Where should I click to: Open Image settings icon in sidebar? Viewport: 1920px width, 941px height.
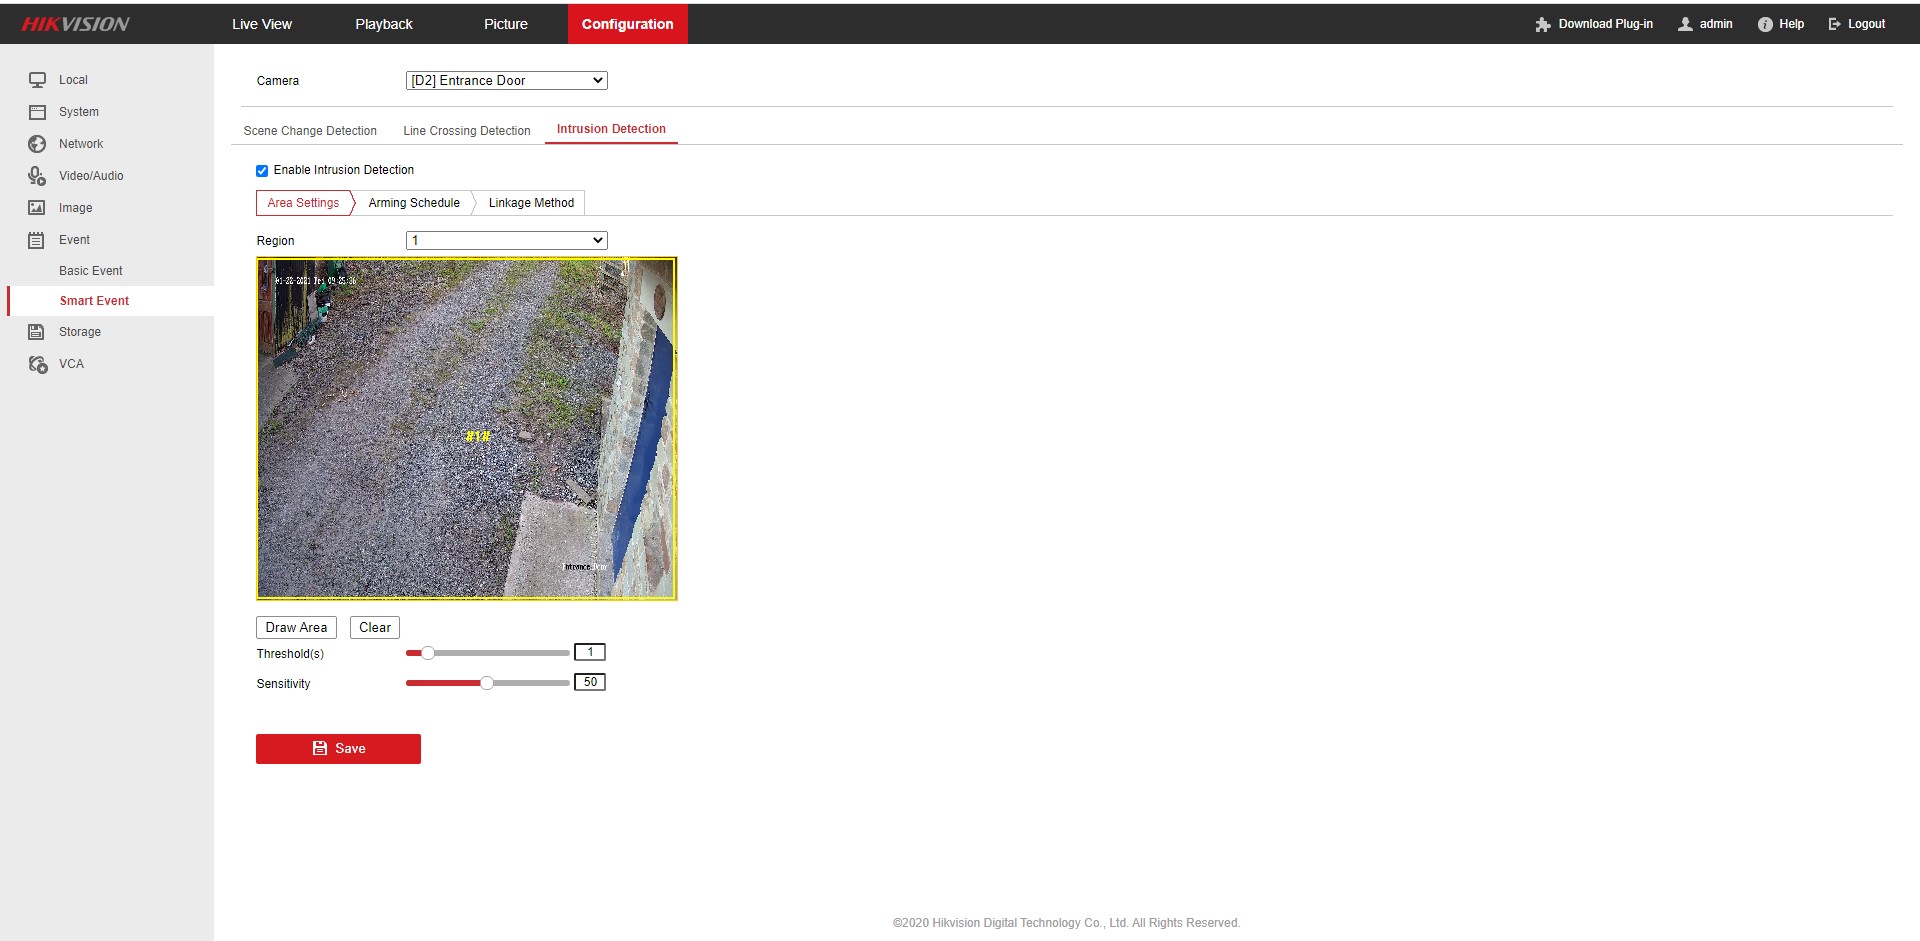click(x=37, y=208)
